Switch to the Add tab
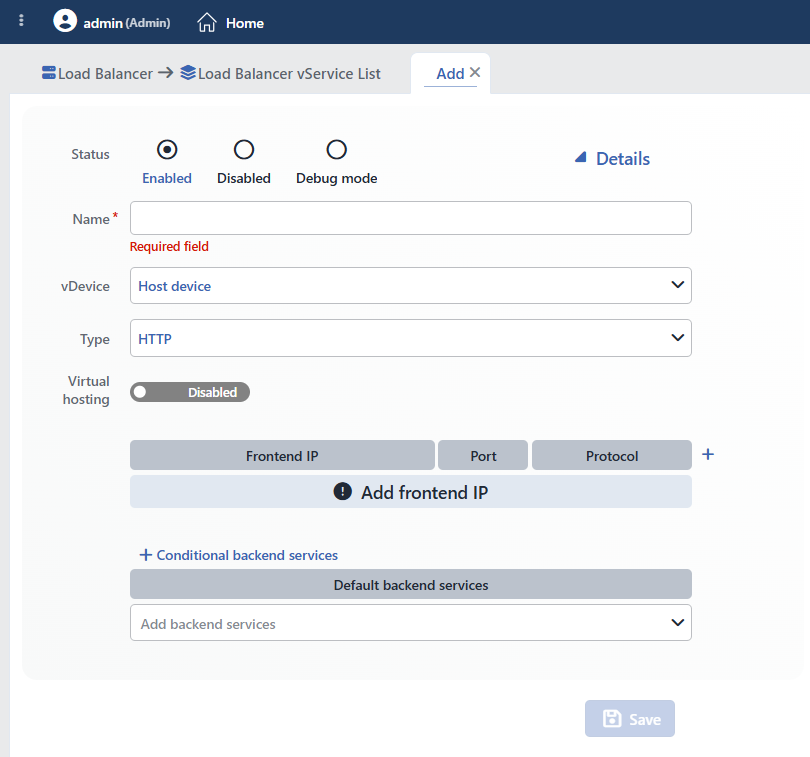The width and height of the screenshot is (810, 757). [450, 74]
